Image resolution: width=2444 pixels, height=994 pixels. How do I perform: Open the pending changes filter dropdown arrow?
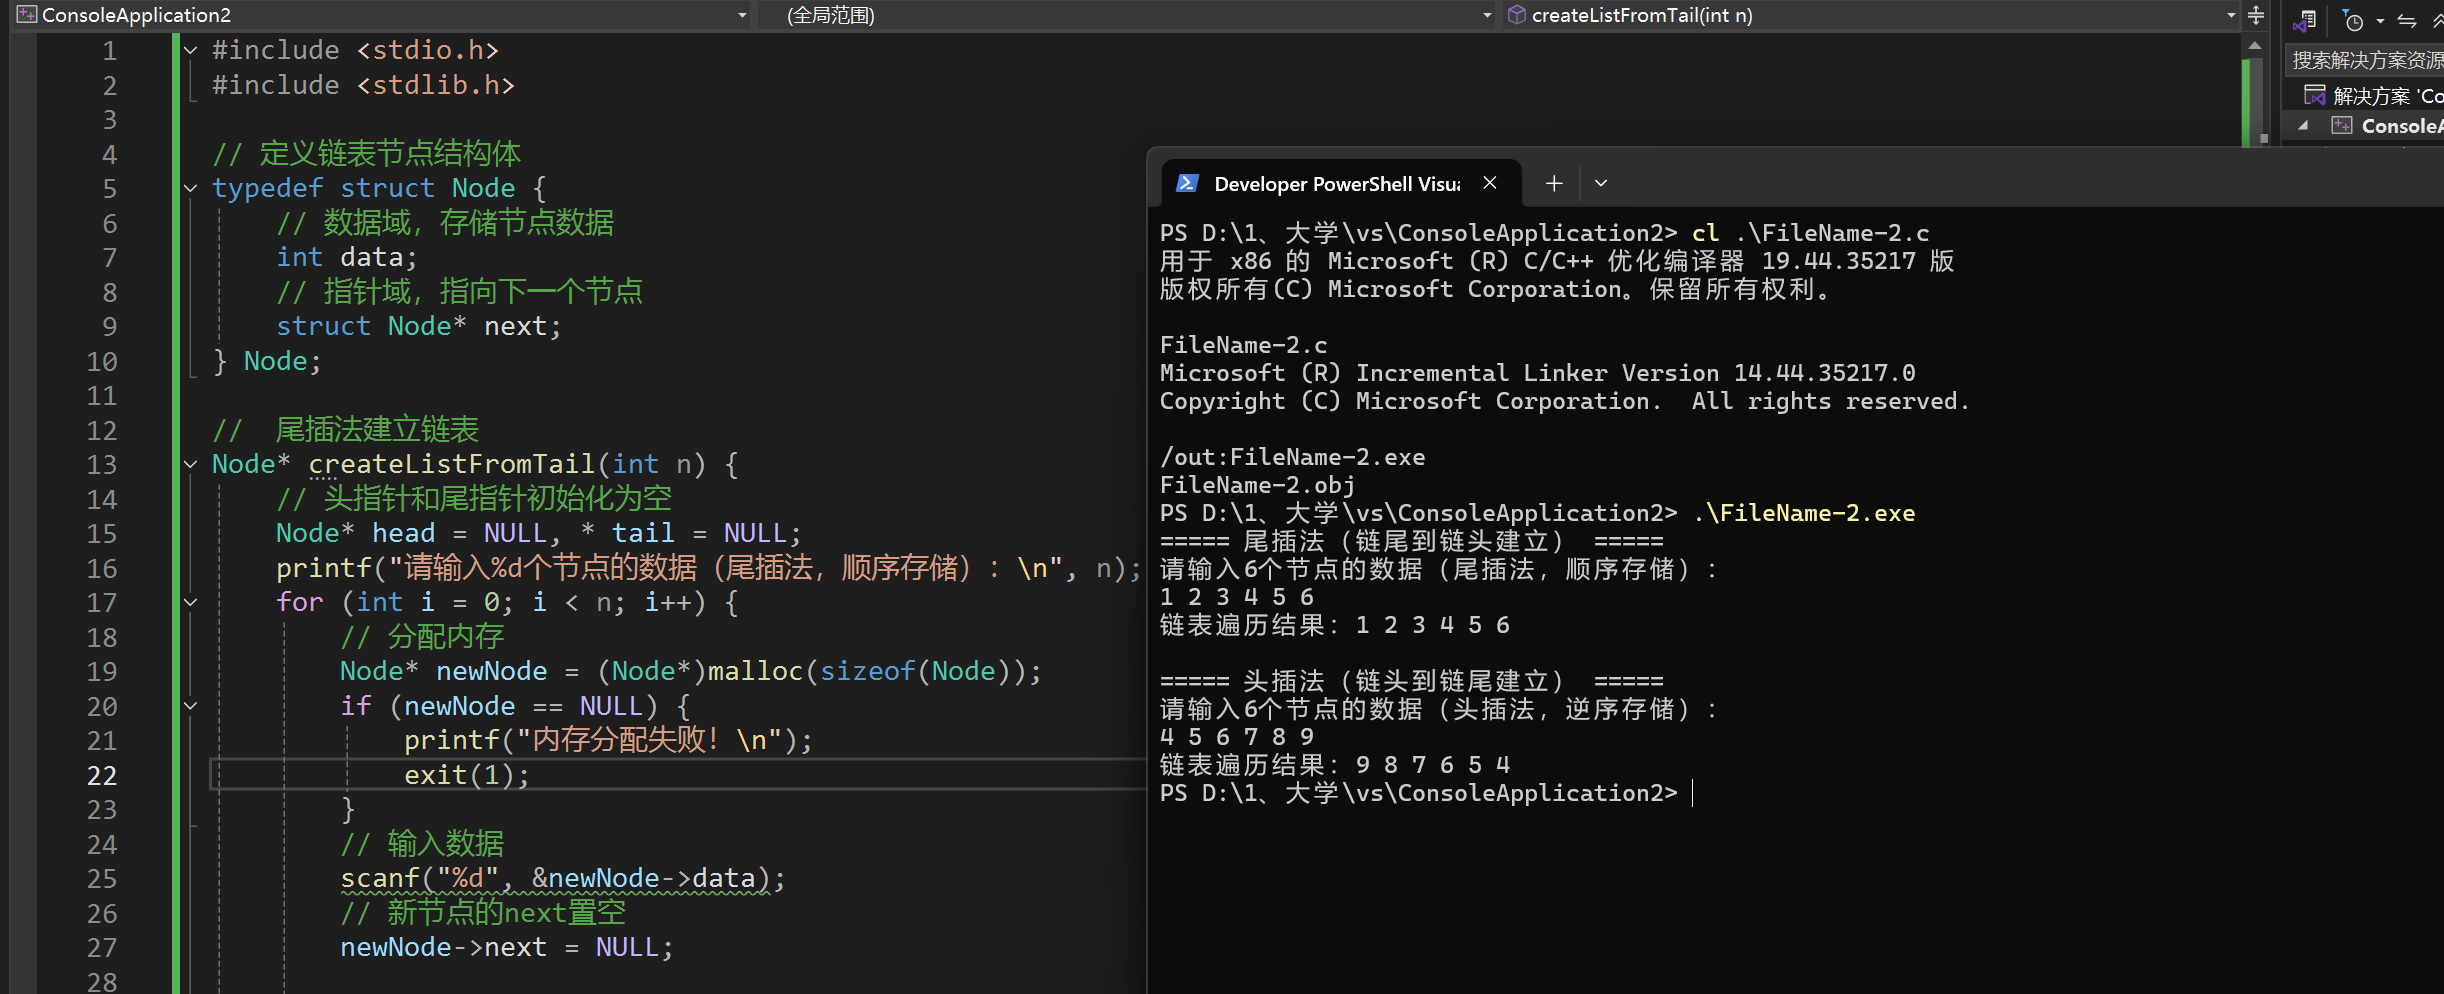click(2380, 21)
